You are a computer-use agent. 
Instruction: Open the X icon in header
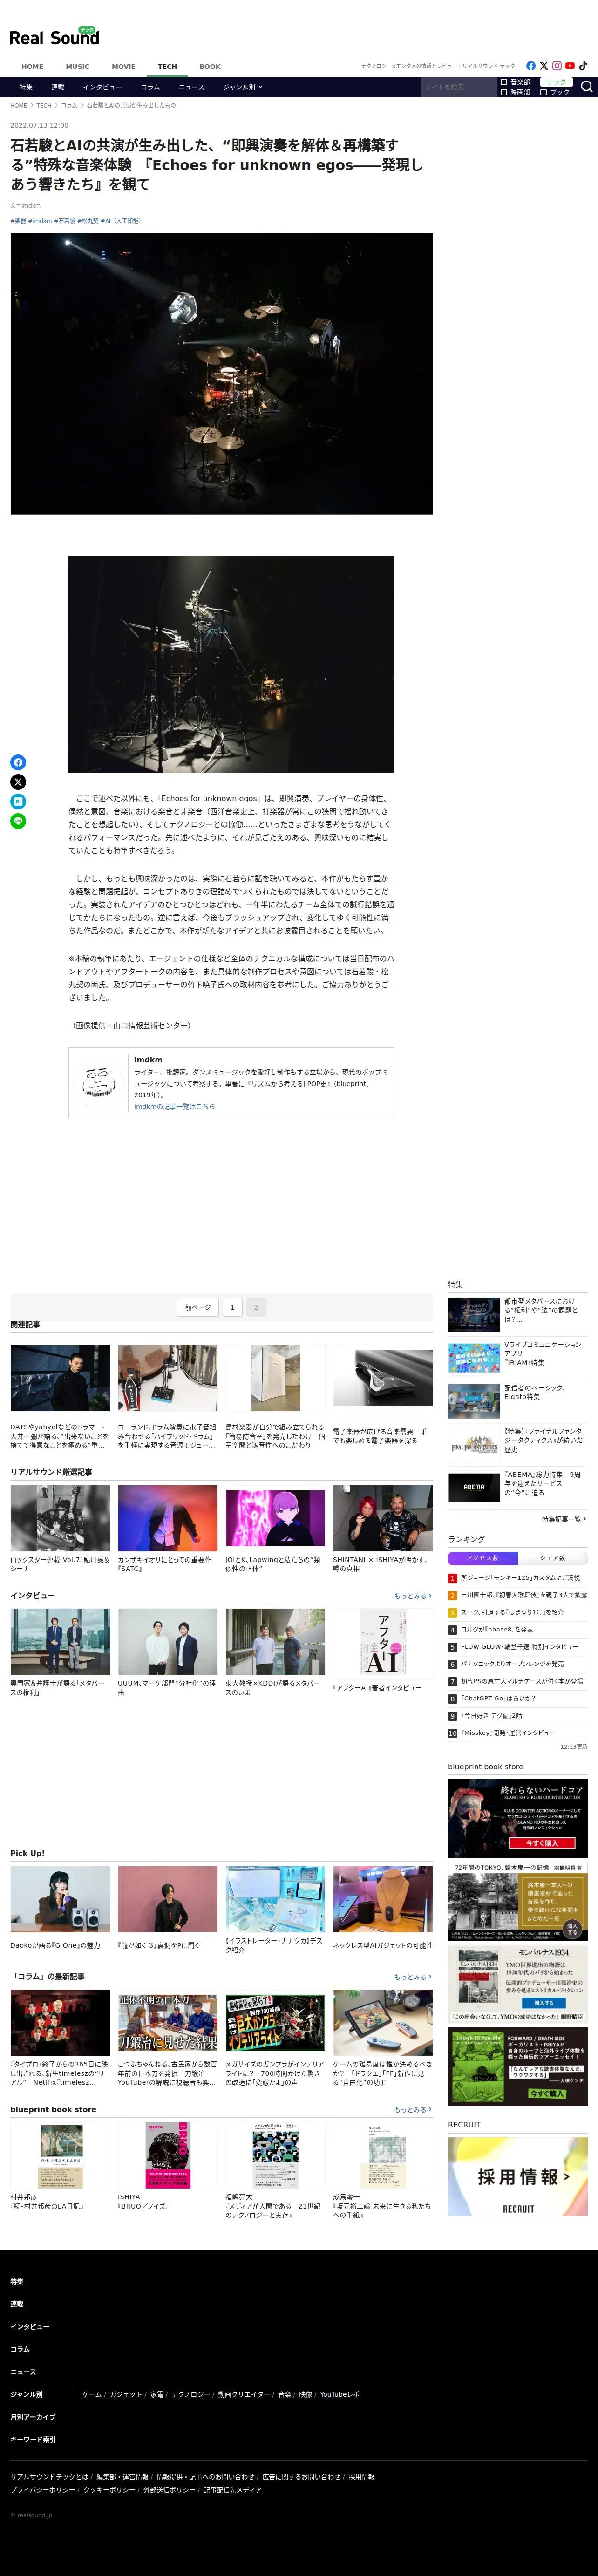(x=544, y=66)
